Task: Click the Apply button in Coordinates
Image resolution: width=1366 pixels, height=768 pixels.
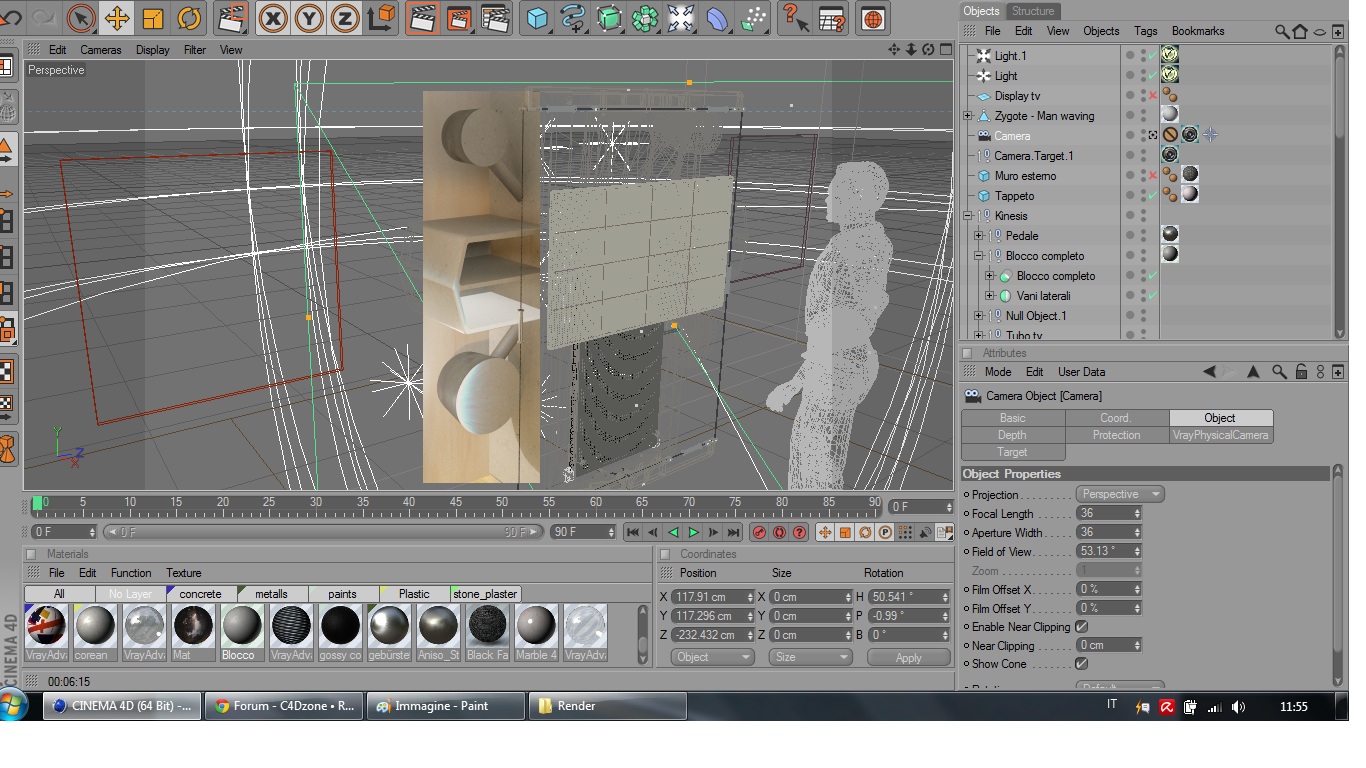Action: pos(908,657)
